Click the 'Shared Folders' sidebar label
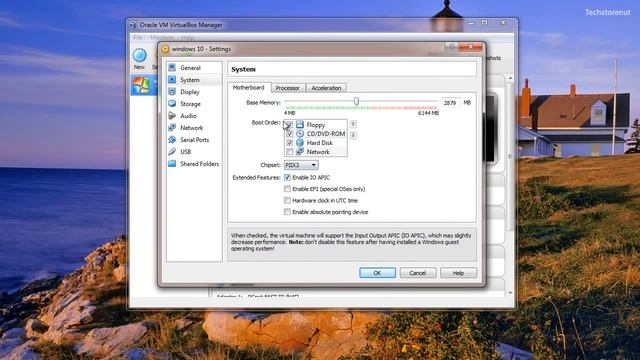Image resolution: width=640 pixels, height=360 pixels. pos(200,164)
